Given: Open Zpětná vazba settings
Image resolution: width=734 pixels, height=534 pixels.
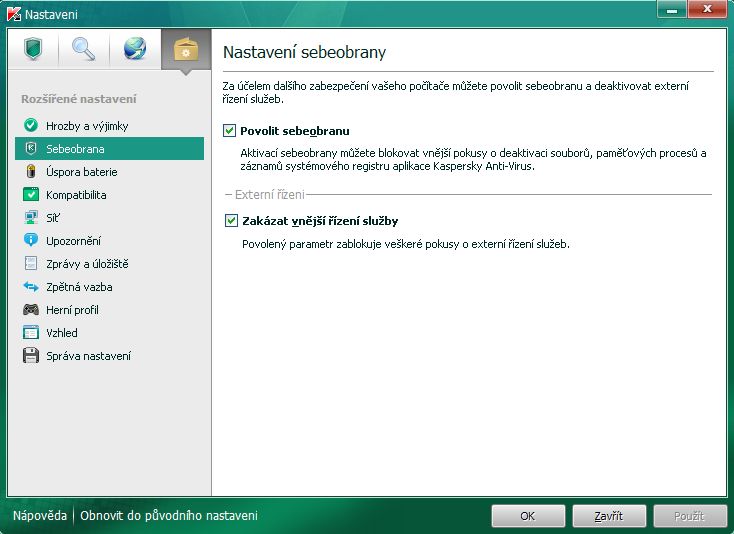Looking at the screenshot, I should 110,286.
